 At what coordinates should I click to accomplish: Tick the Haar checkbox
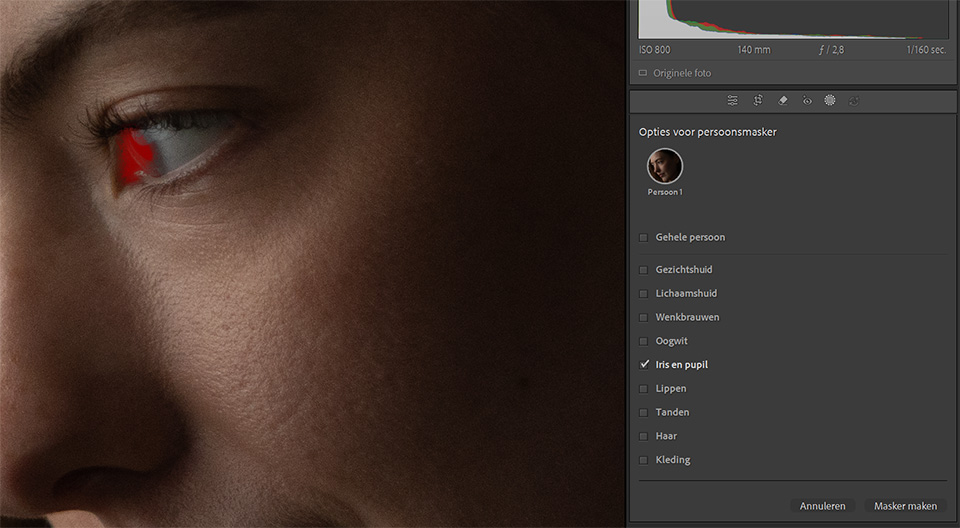click(644, 437)
